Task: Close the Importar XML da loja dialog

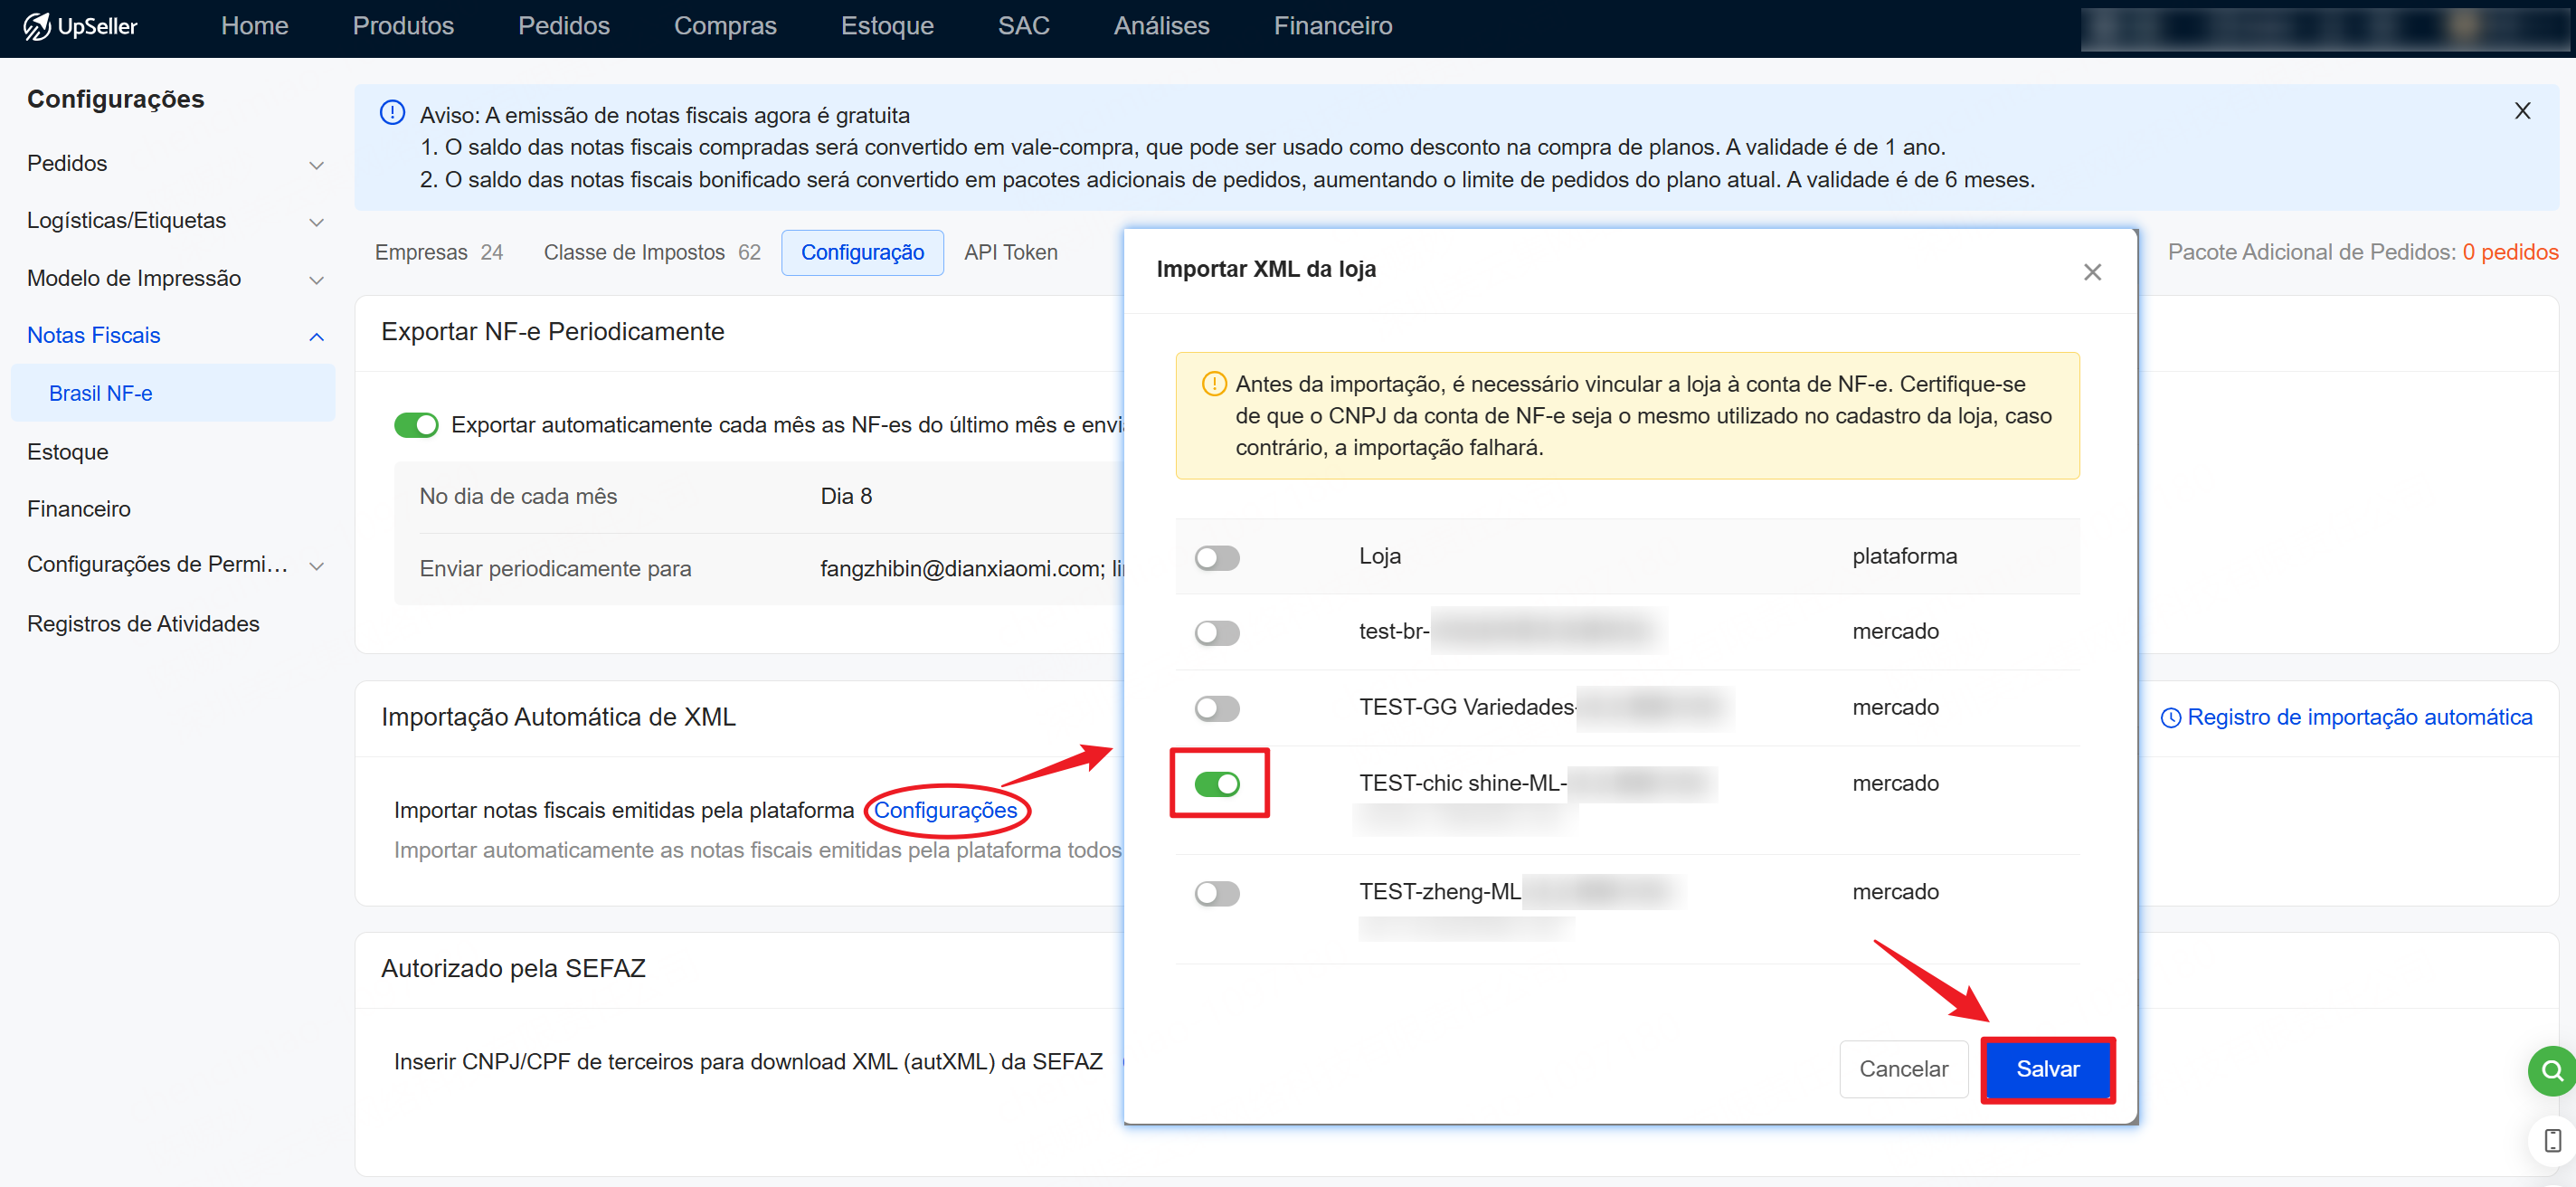Action: [x=2091, y=272]
